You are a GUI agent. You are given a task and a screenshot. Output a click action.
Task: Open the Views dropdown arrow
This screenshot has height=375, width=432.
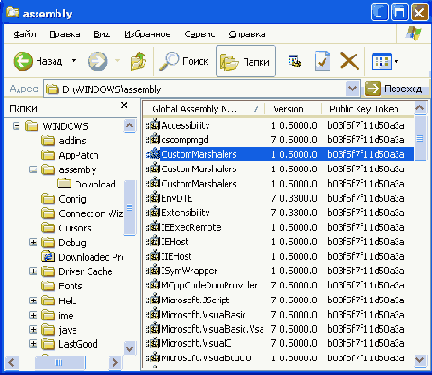[x=396, y=61]
